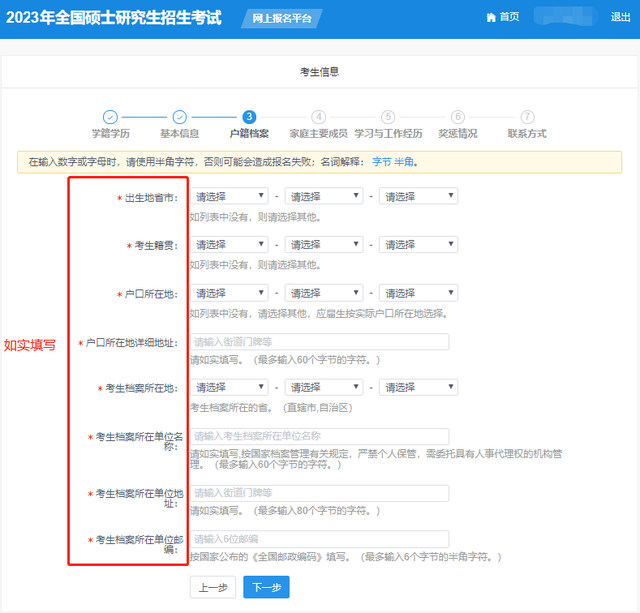Expand the first 考生档案所在地 dropdown
Image resolution: width=640 pixels, height=613 pixels.
click(x=229, y=387)
